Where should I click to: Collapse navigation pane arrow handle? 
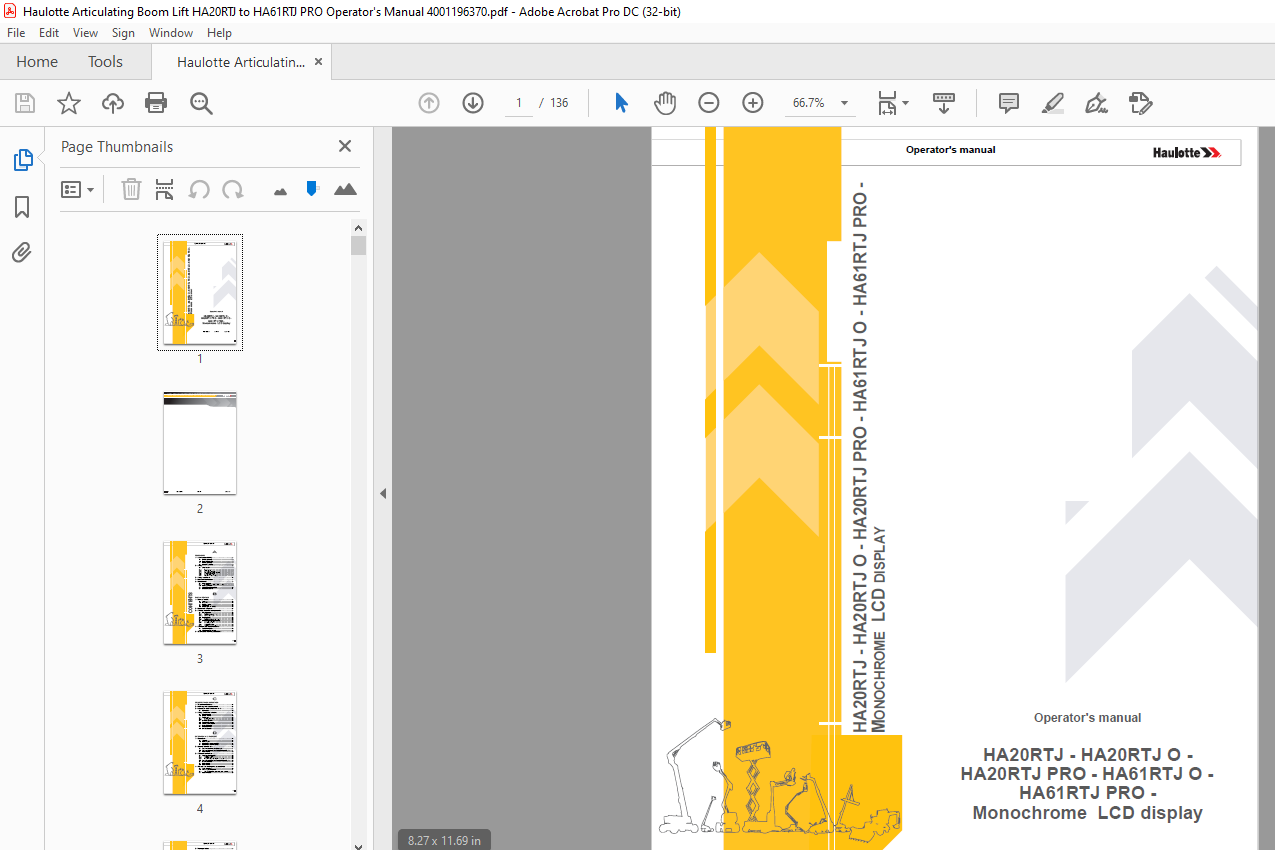(x=383, y=493)
